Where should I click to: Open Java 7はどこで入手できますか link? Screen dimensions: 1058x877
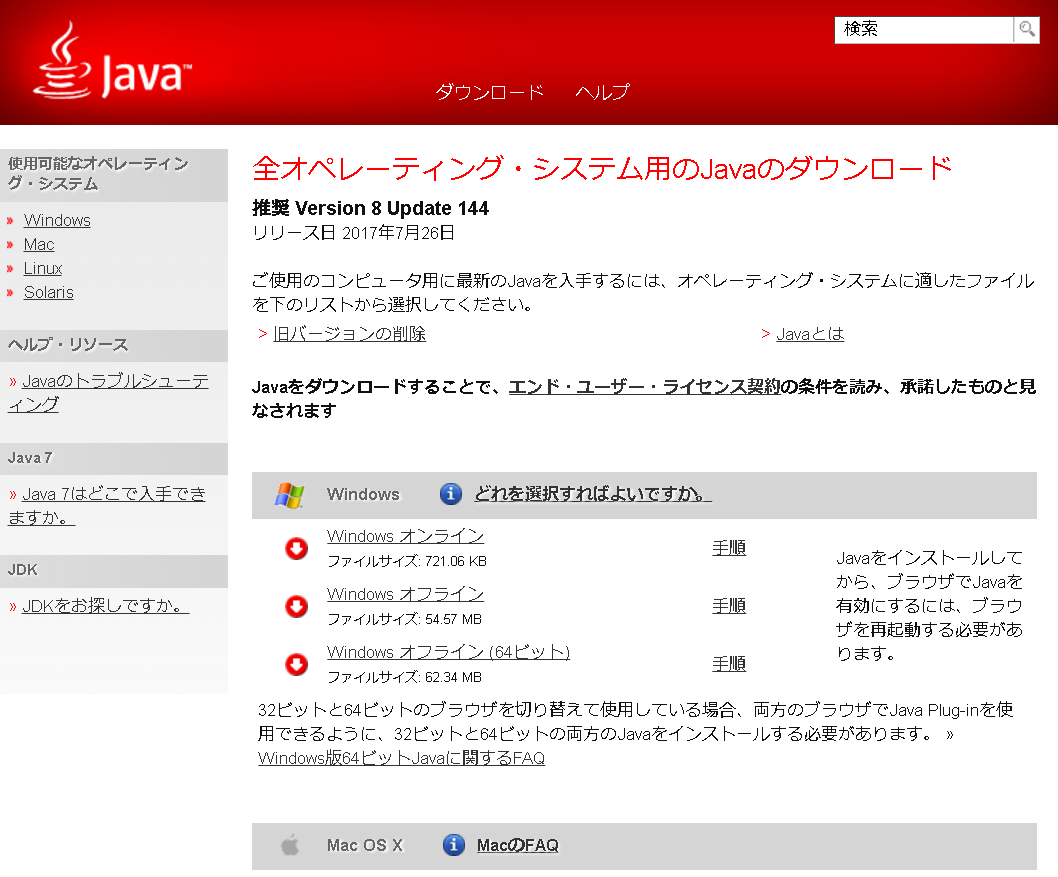107,506
